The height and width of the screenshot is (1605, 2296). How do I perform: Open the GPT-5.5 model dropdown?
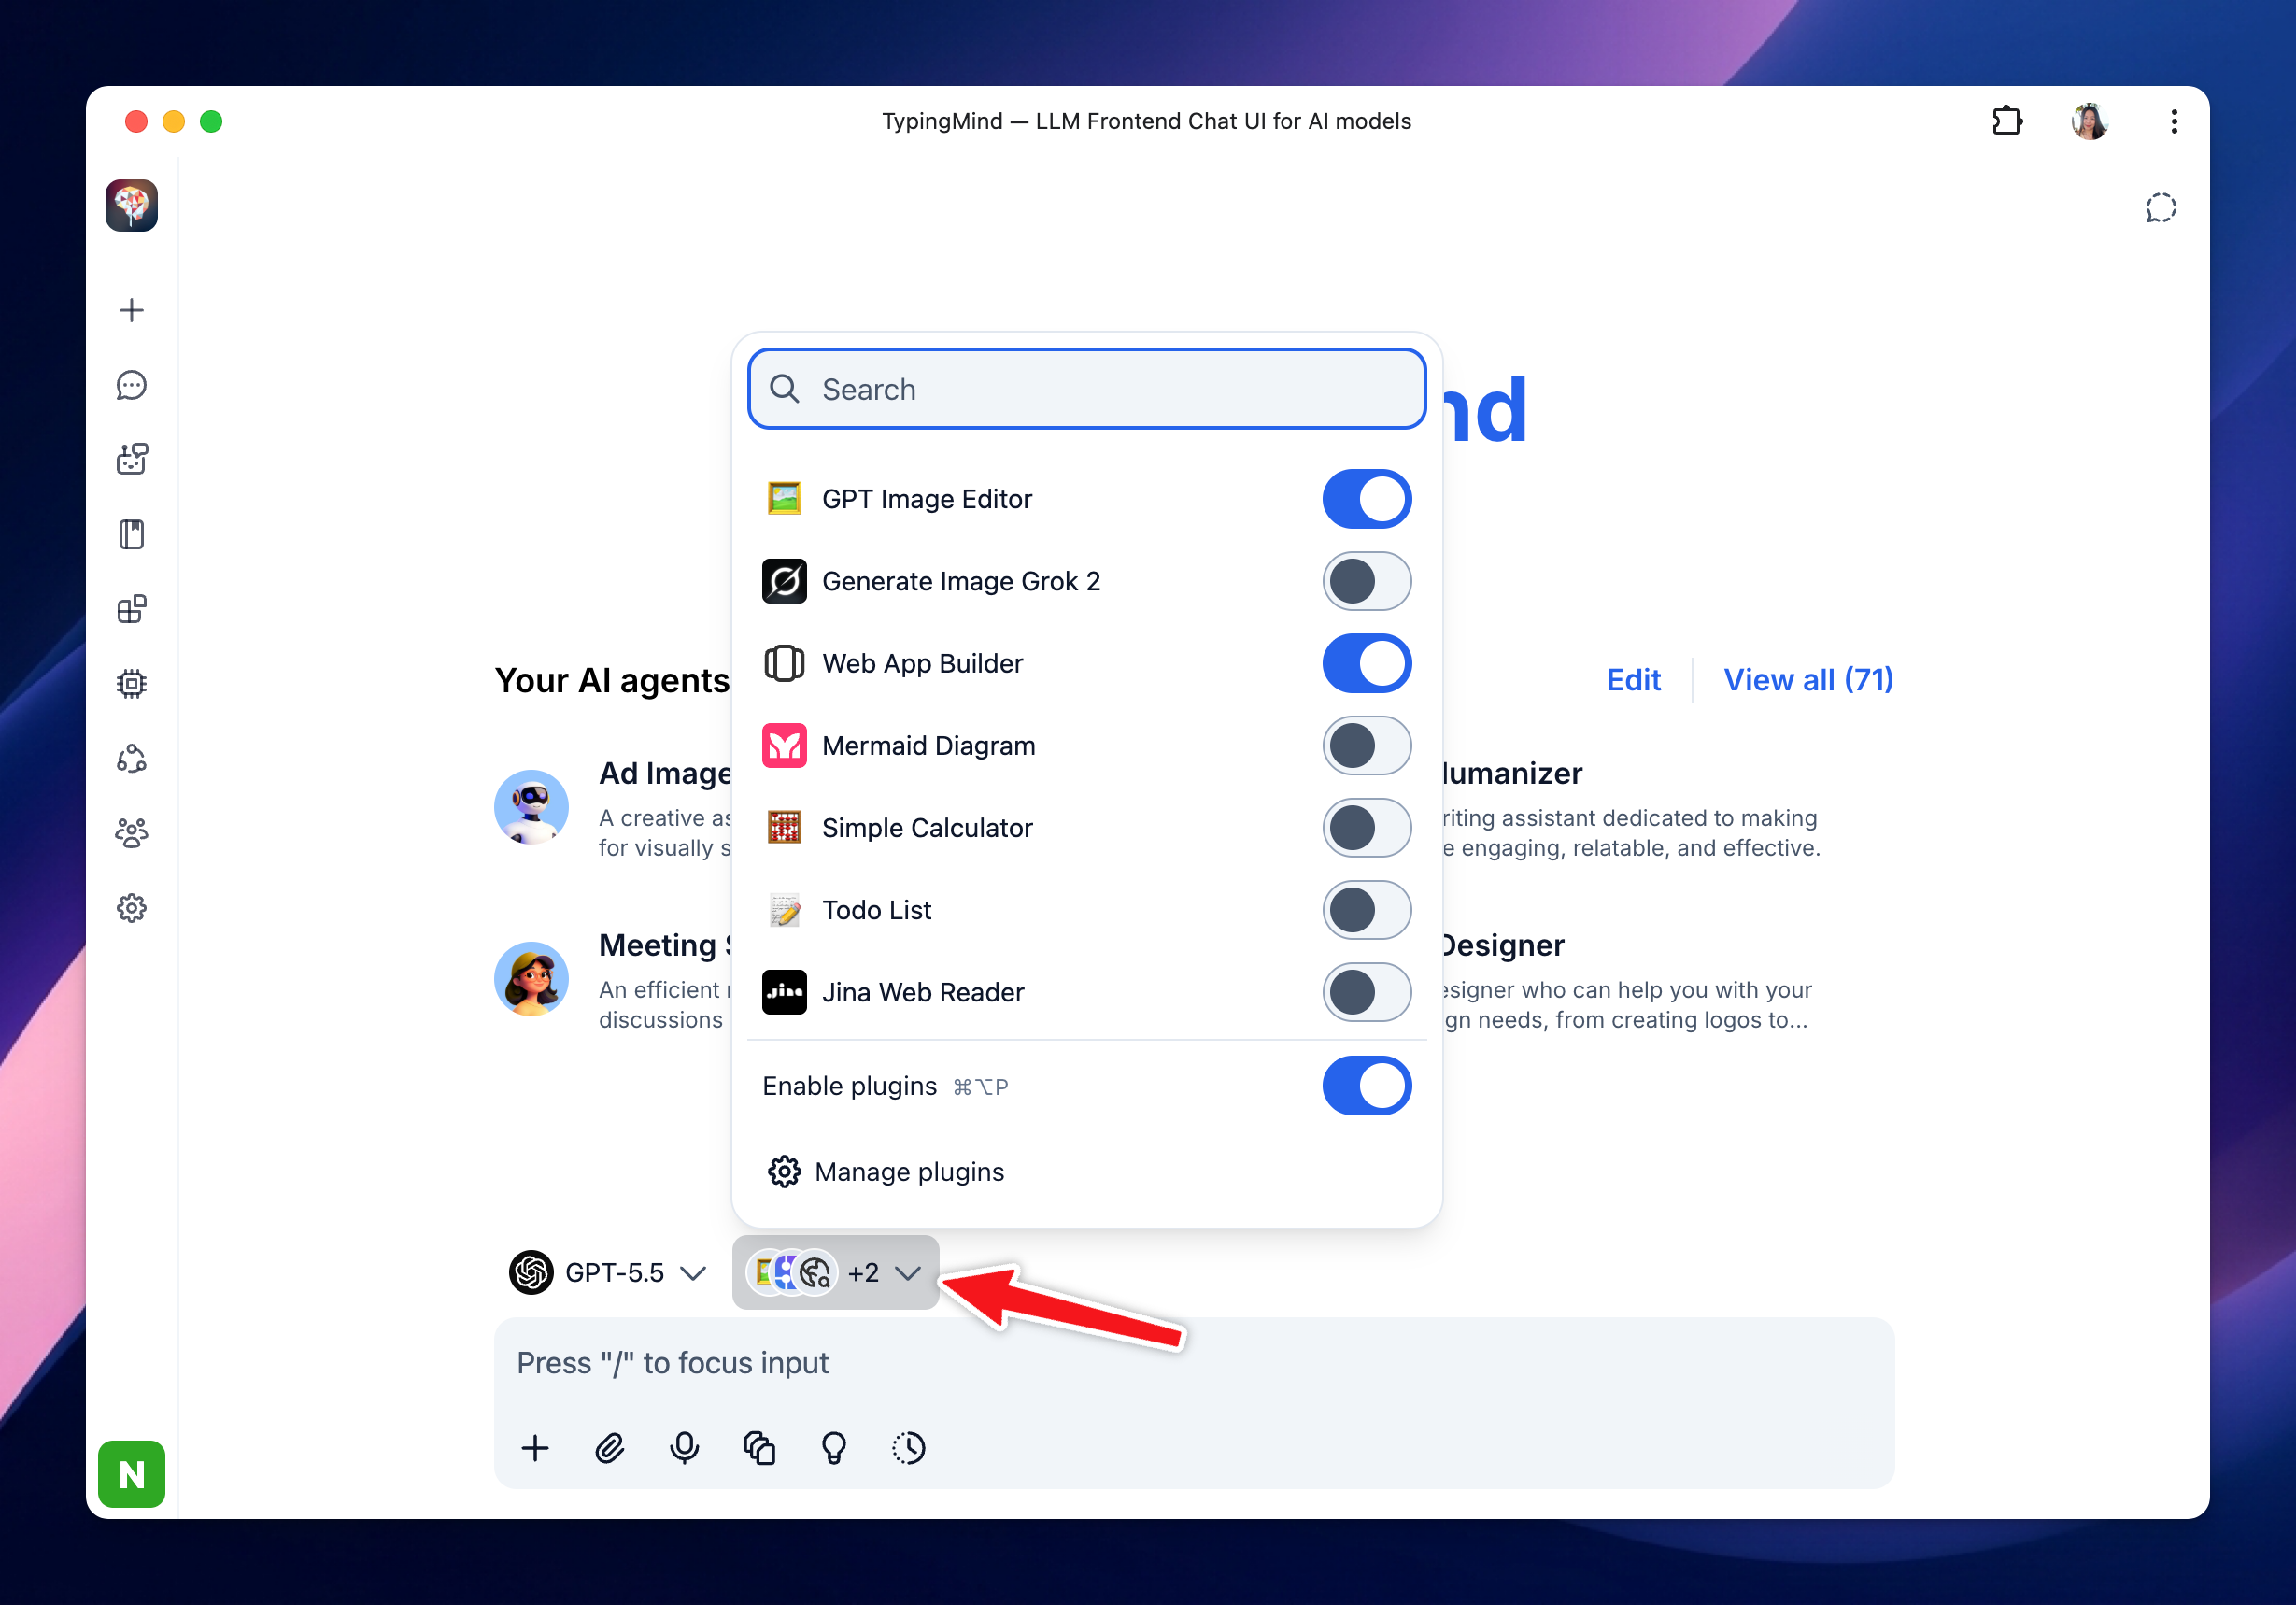coord(609,1273)
